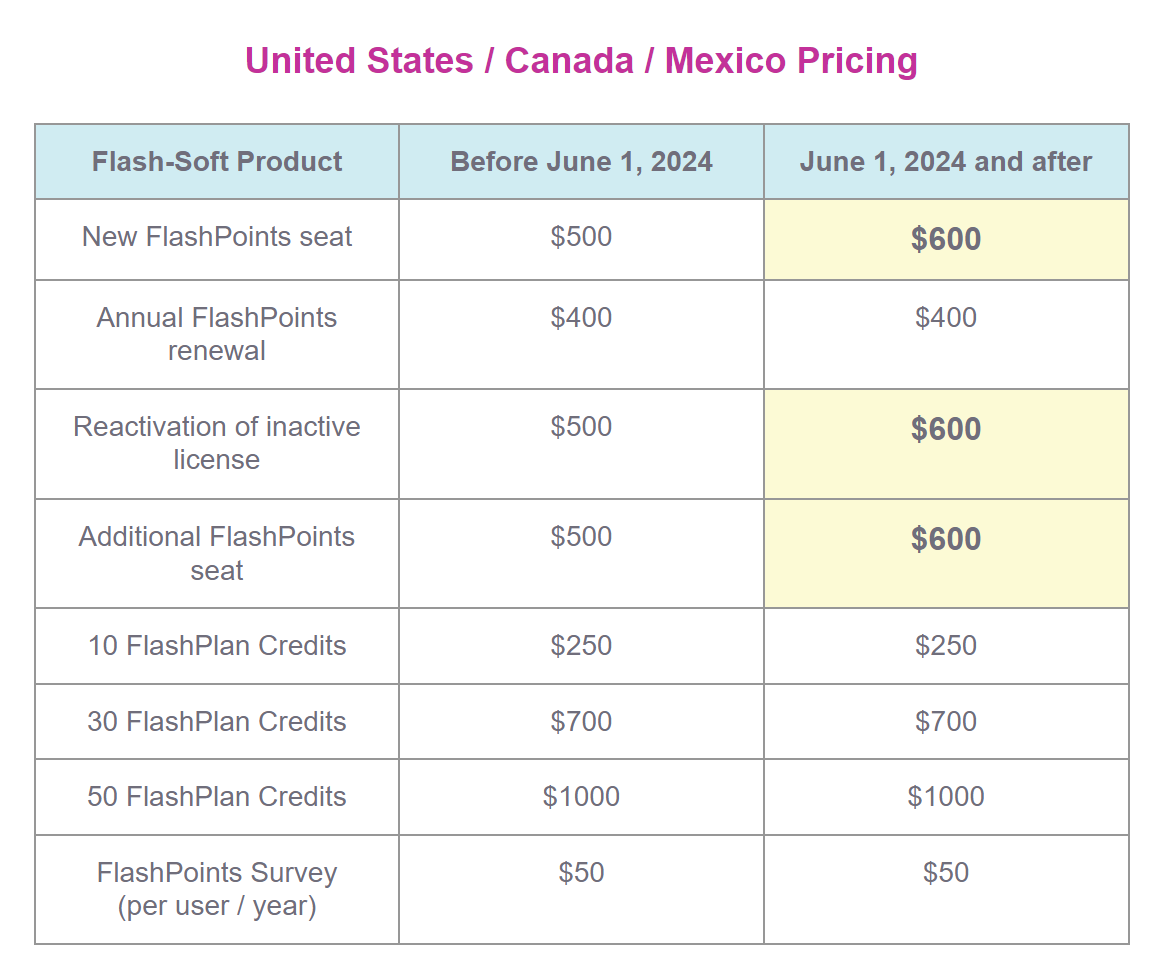Select the 50 FlashPlan Credits row label

click(x=217, y=797)
